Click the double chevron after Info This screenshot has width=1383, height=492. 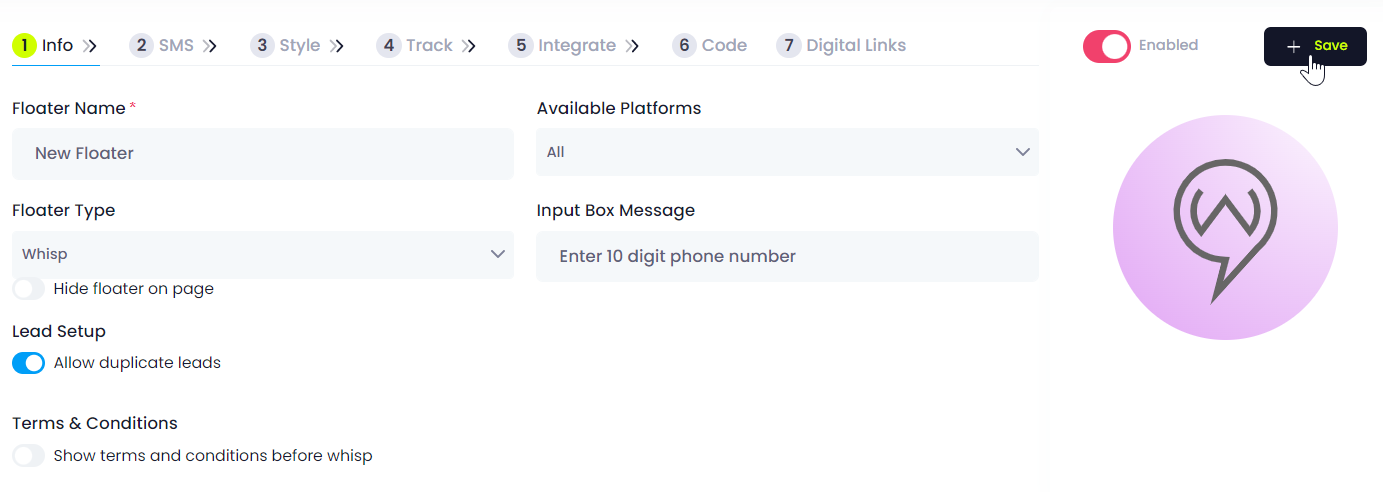click(90, 46)
